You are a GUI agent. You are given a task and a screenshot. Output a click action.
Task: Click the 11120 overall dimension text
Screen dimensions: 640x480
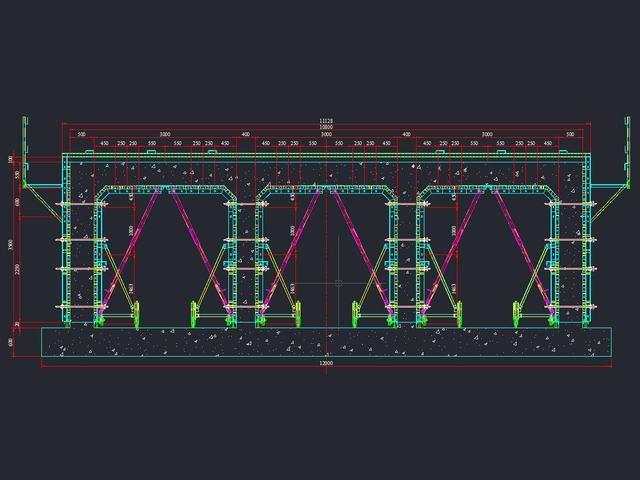[326, 121]
